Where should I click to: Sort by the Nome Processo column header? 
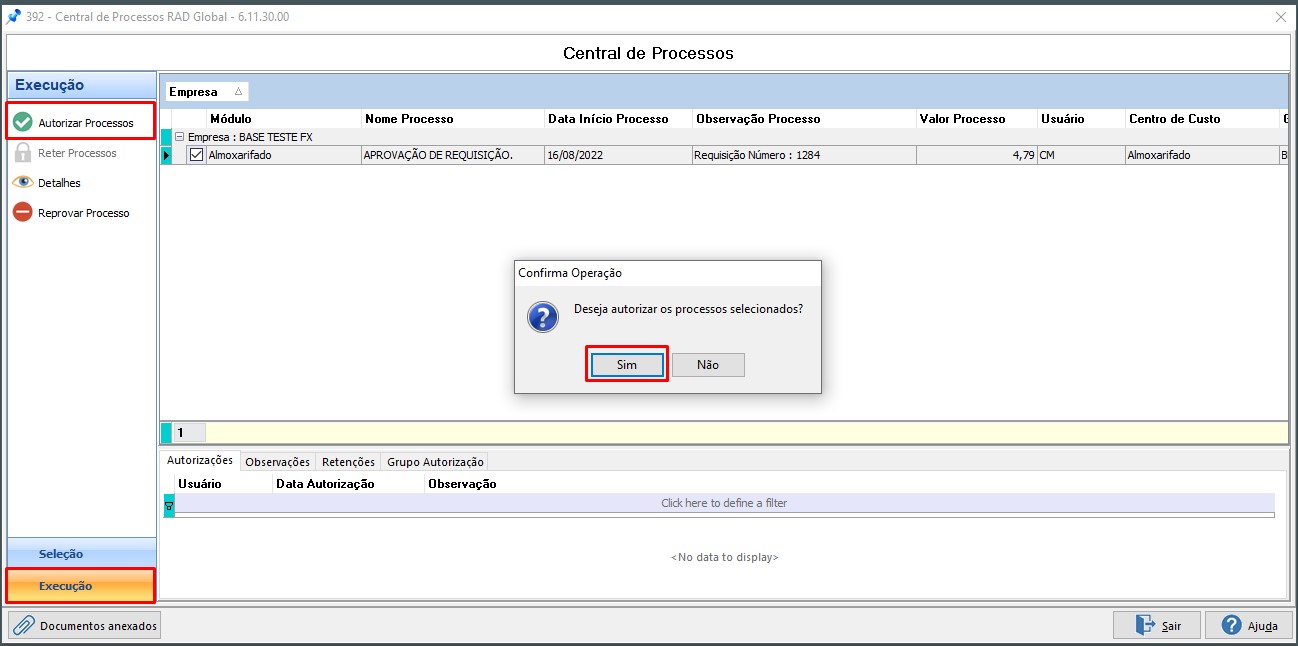click(x=452, y=118)
